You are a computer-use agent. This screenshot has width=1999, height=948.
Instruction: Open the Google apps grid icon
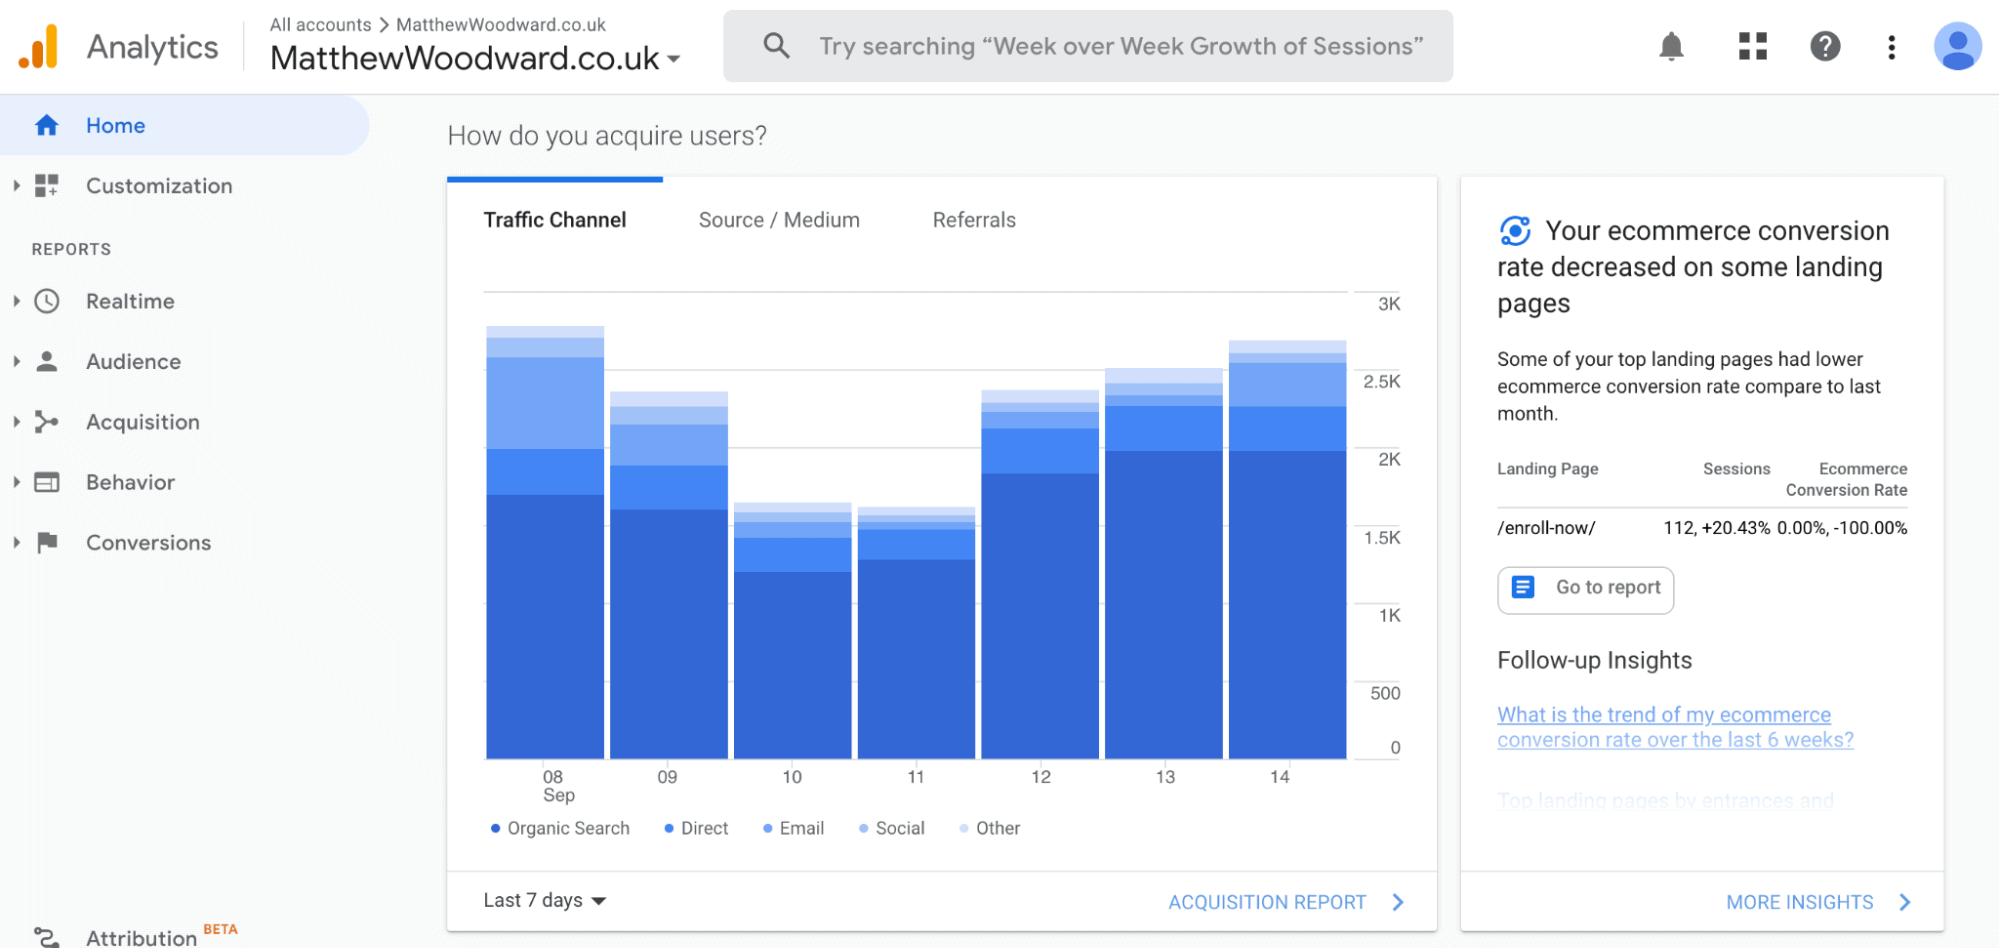(1752, 46)
